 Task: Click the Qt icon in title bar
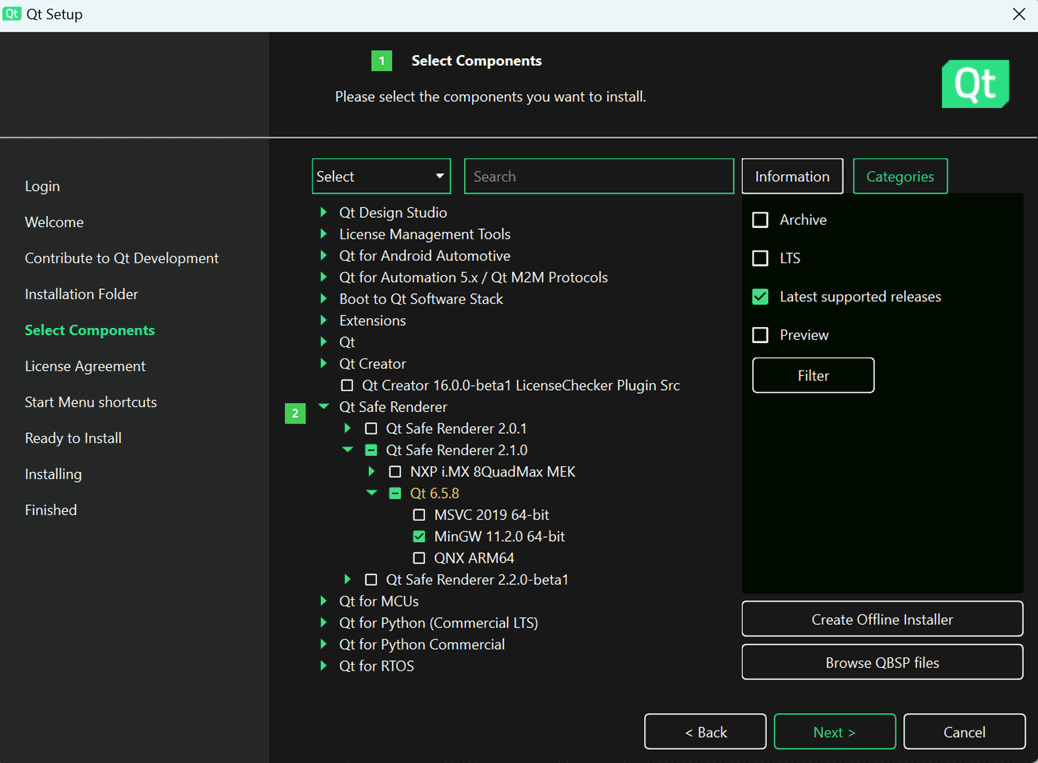click(12, 14)
